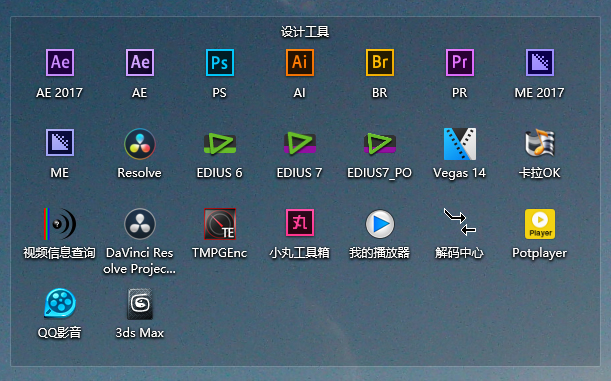Image resolution: width=611 pixels, height=381 pixels.
Task: Open the 小丸工具箱 pink icon
Action: tap(300, 223)
